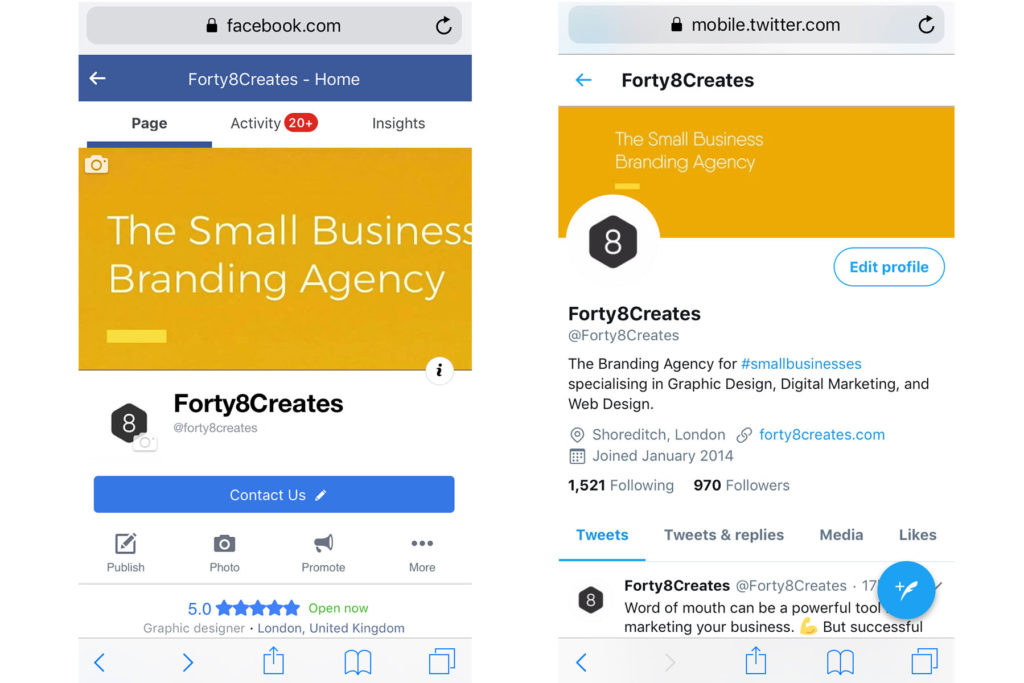Open the forty8creates.com link
This screenshot has width=1024, height=683.
point(822,434)
